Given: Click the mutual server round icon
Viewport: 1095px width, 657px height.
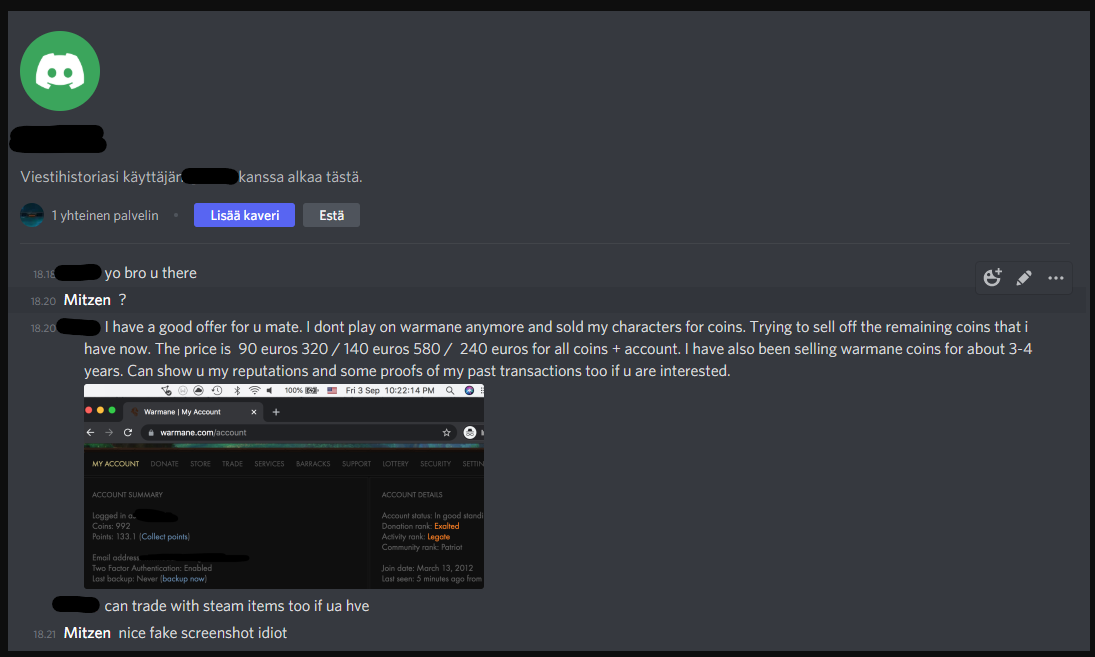Looking at the screenshot, I should 32,215.
